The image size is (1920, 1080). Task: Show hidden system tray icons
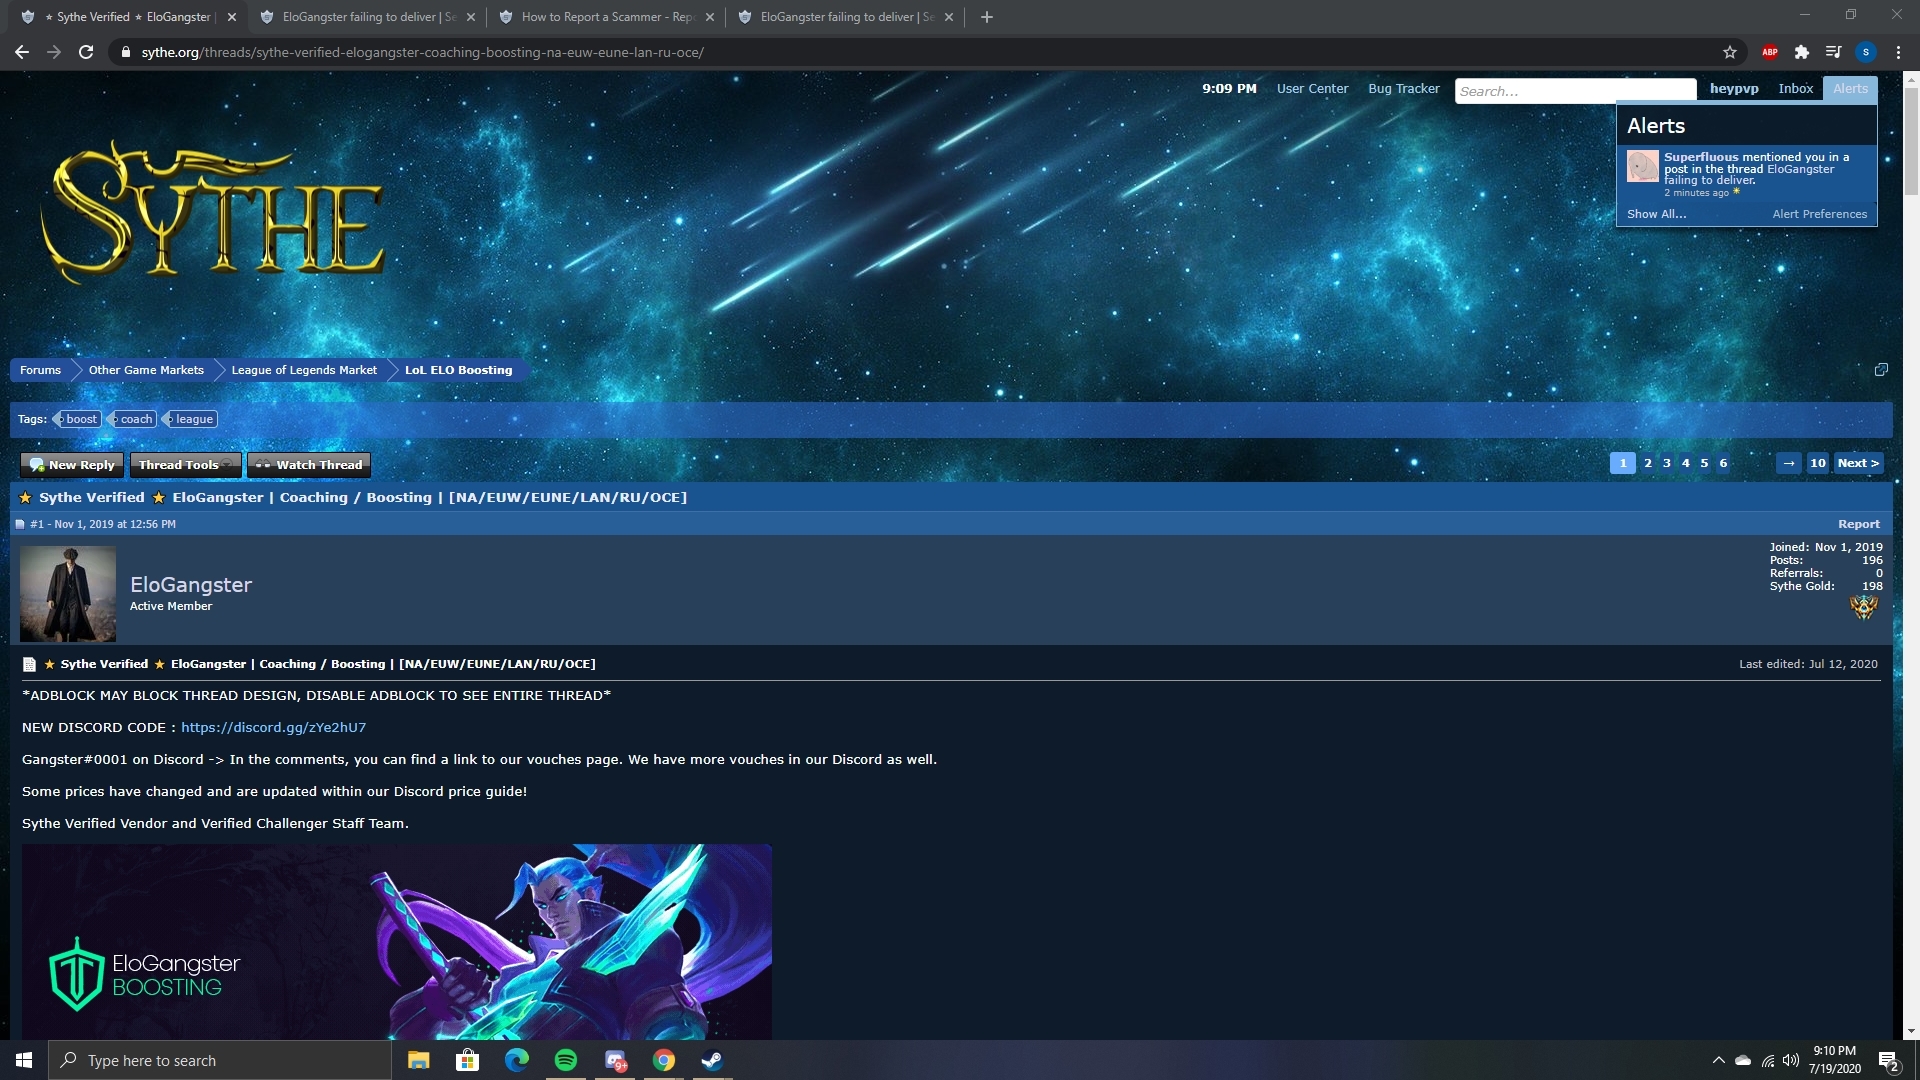click(x=1718, y=1060)
